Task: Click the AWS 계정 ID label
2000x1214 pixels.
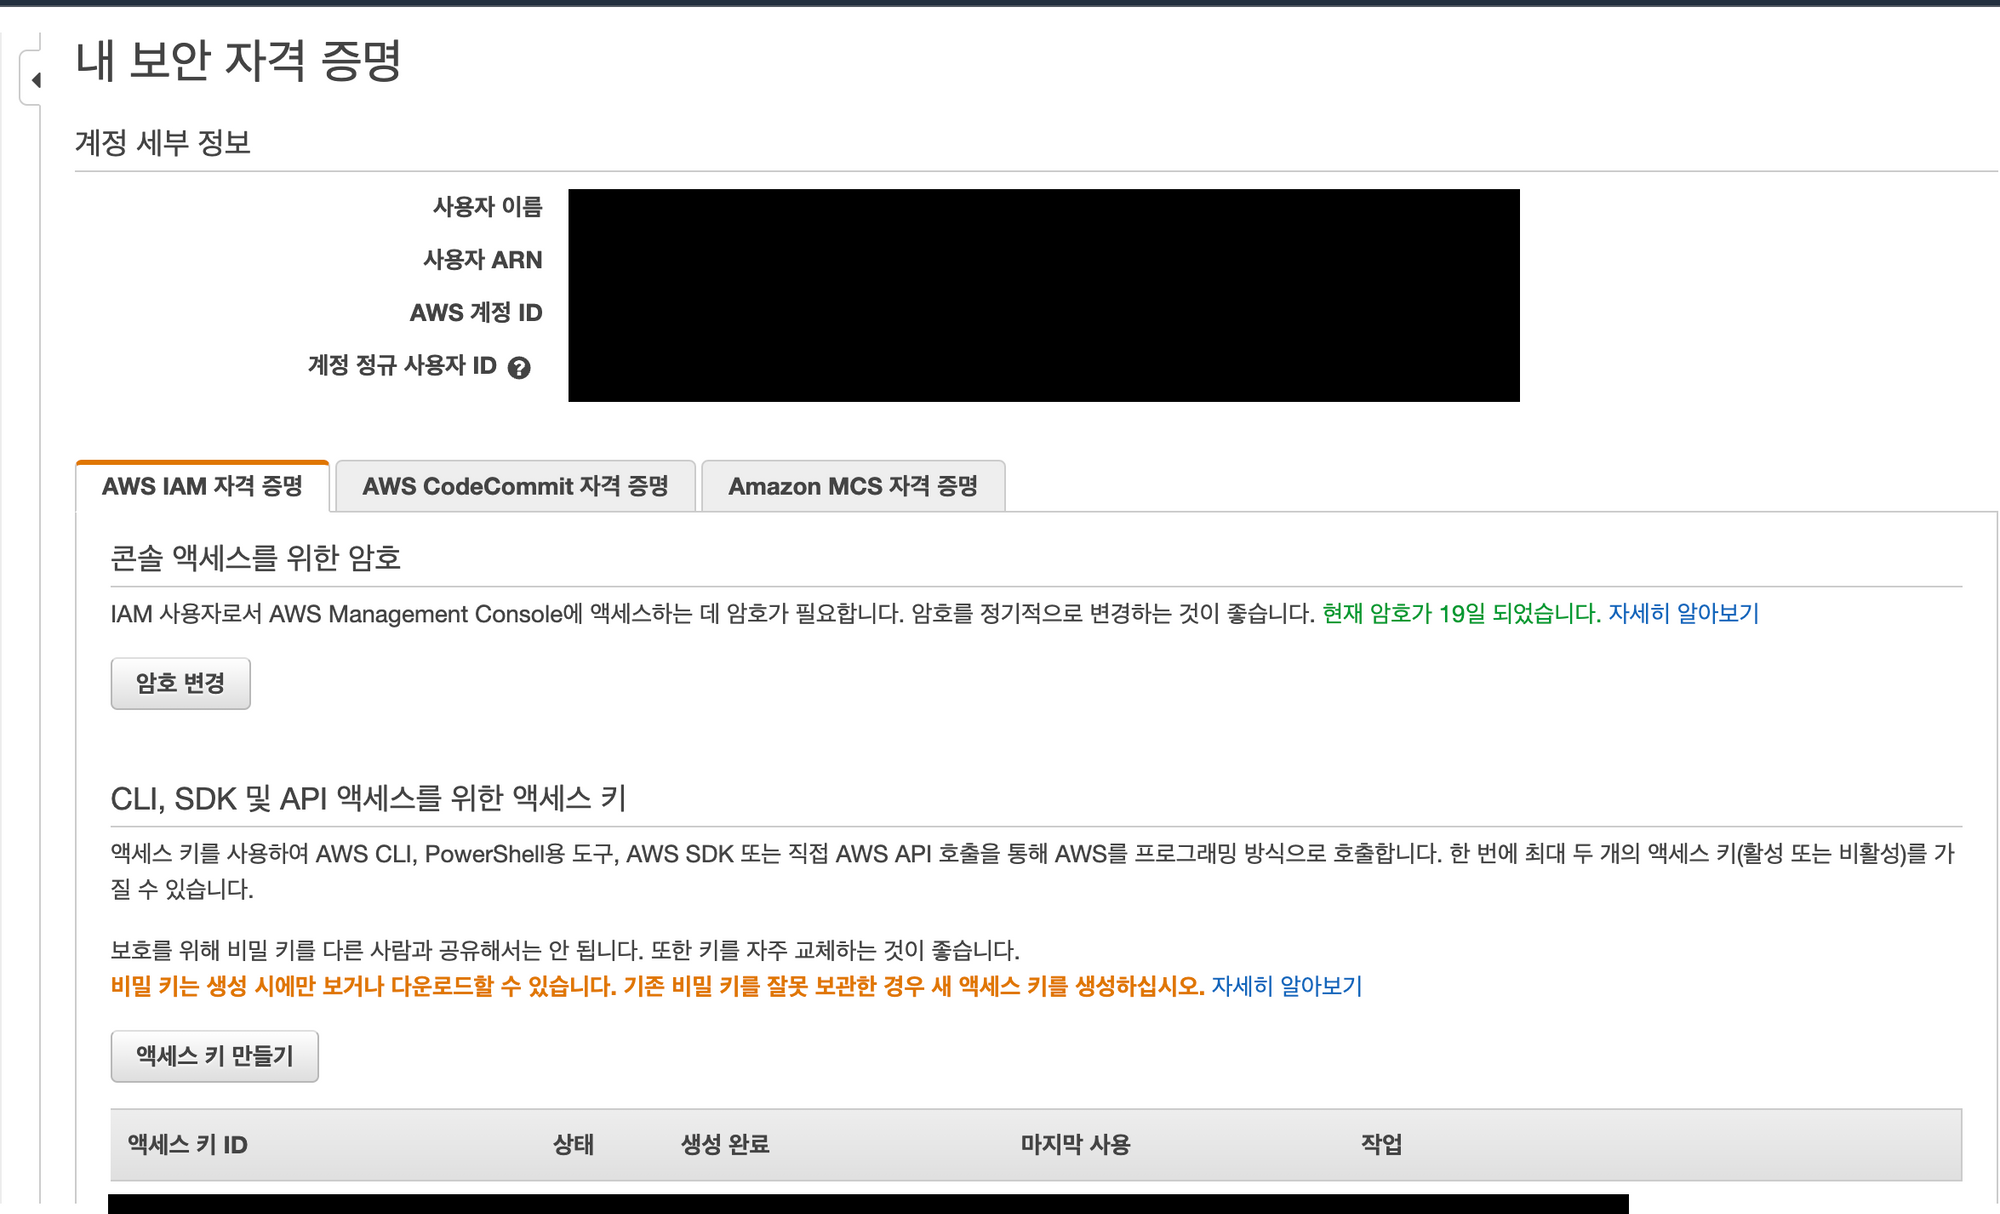Action: (x=476, y=313)
